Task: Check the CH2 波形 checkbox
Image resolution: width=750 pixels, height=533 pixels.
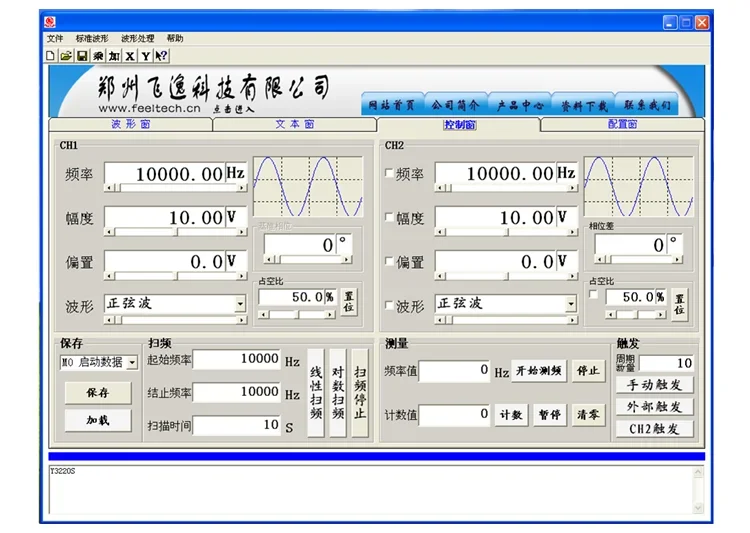Action: [389, 305]
